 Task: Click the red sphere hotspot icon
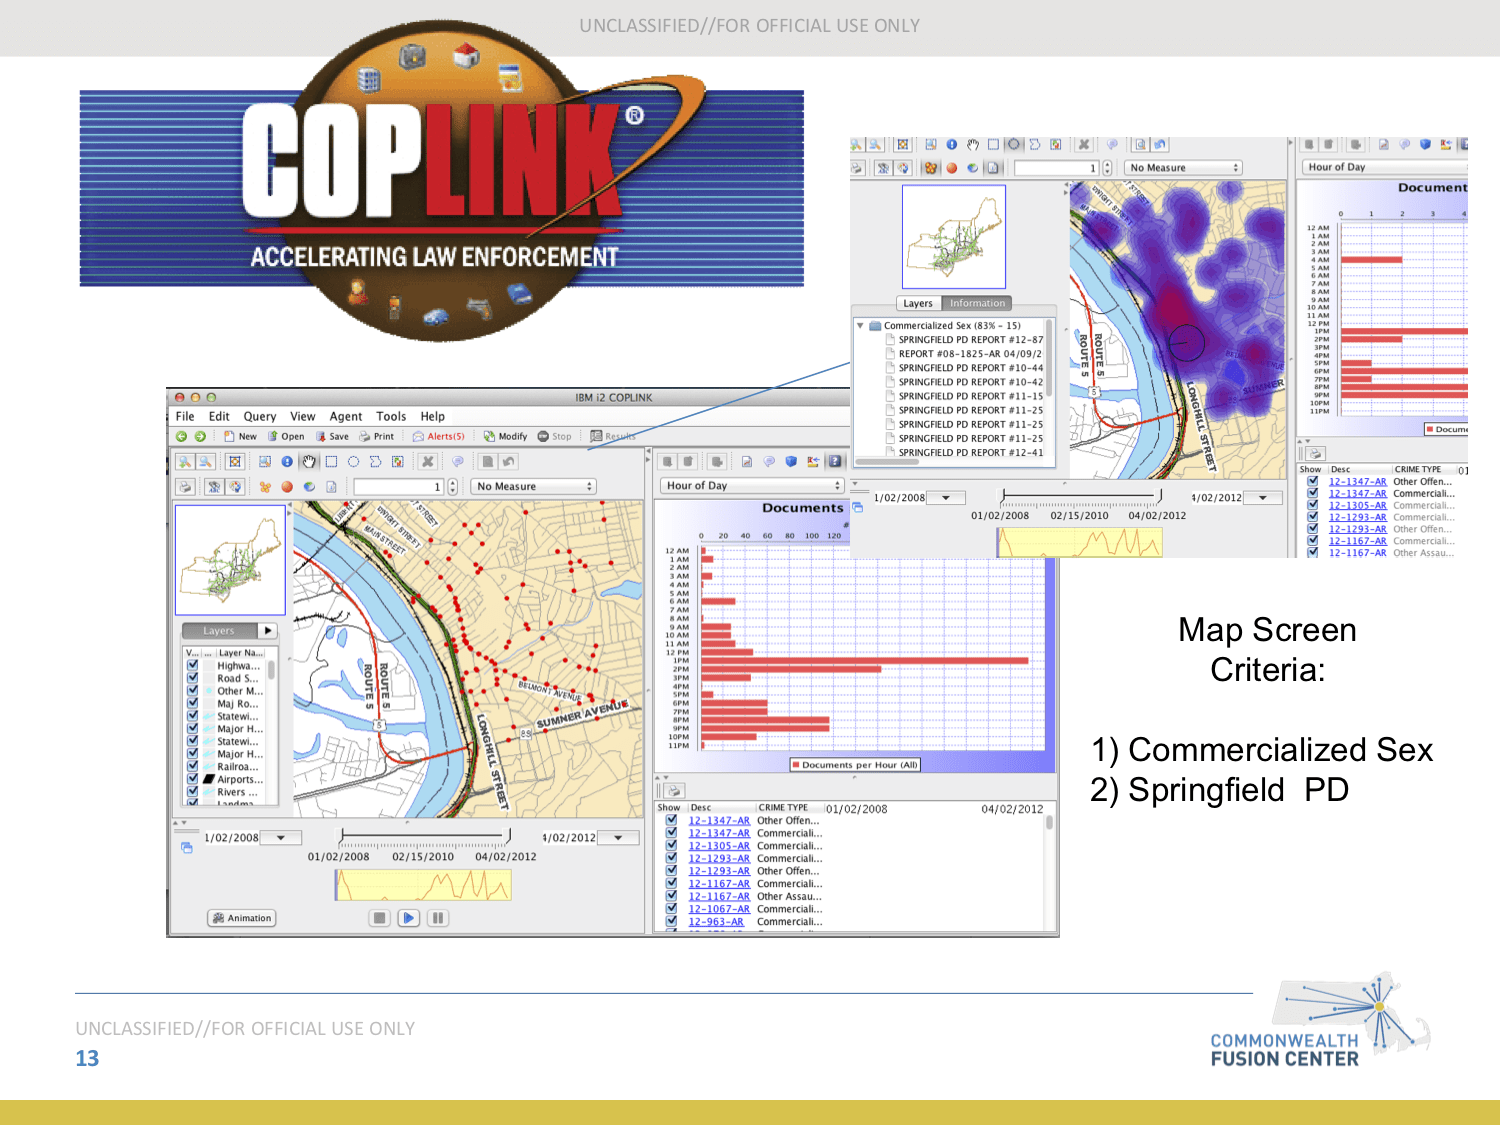pyautogui.click(x=287, y=487)
